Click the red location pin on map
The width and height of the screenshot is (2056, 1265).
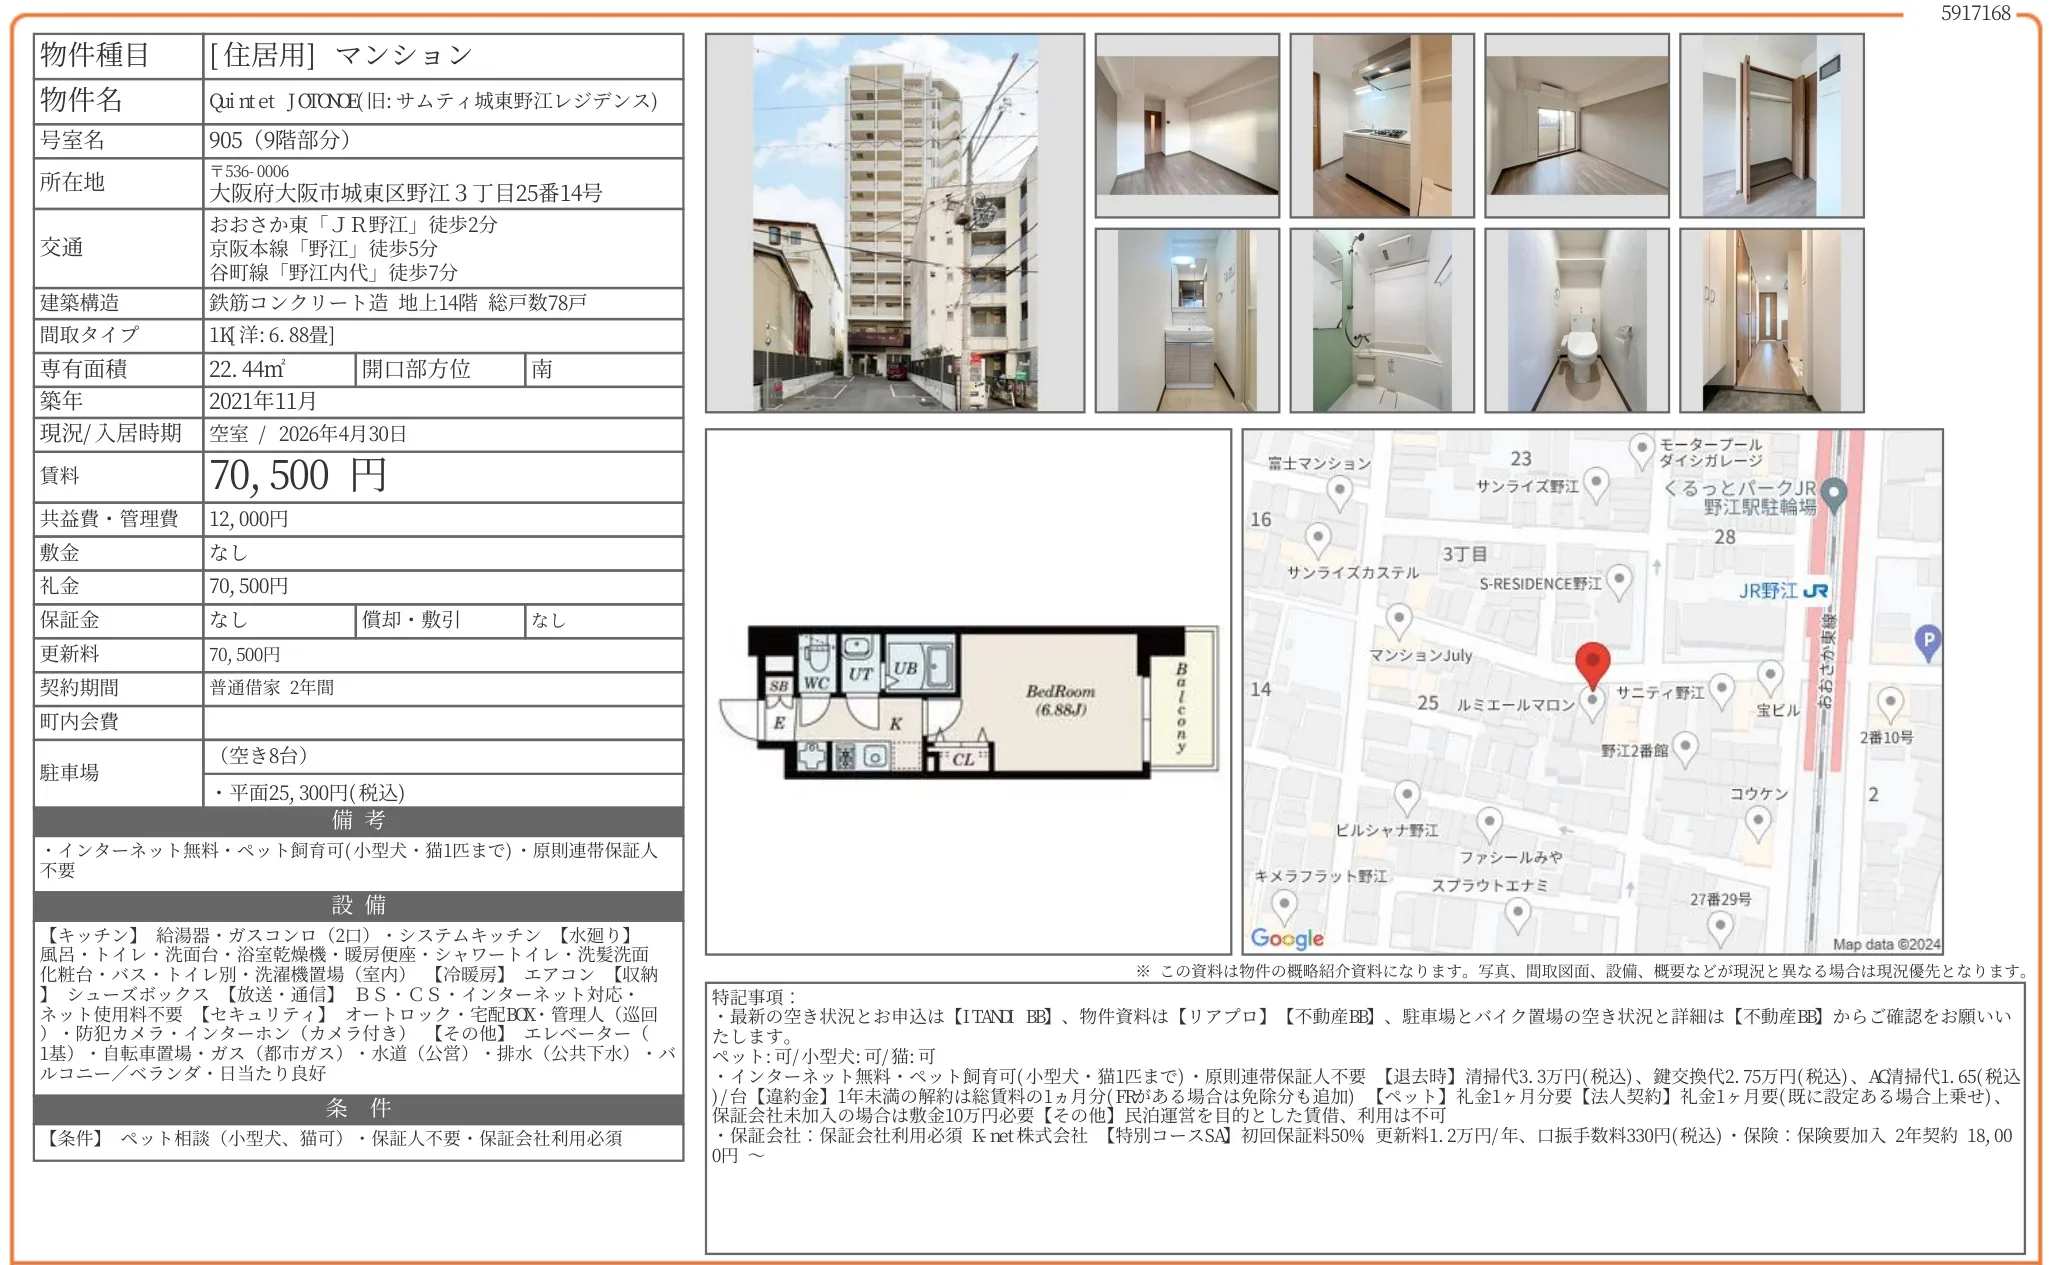(x=1592, y=661)
